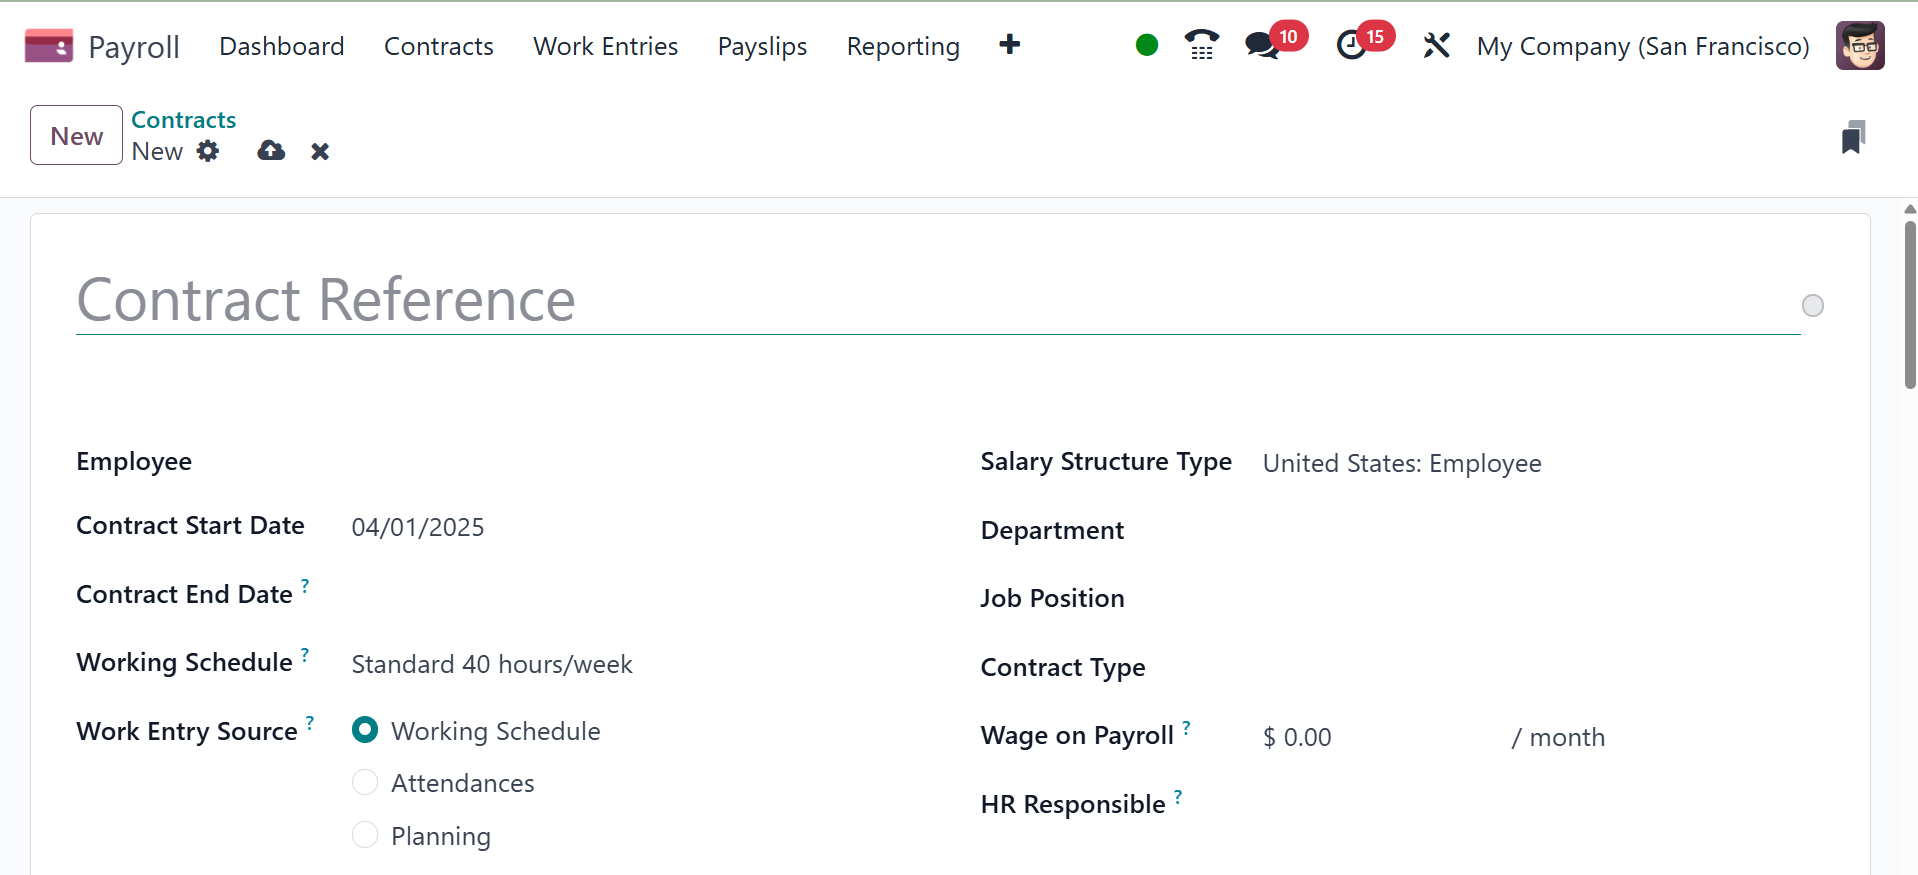This screenshot has width=1918, height=875.
Task: Select the Attendances radio option
Action: coord(365,782)
